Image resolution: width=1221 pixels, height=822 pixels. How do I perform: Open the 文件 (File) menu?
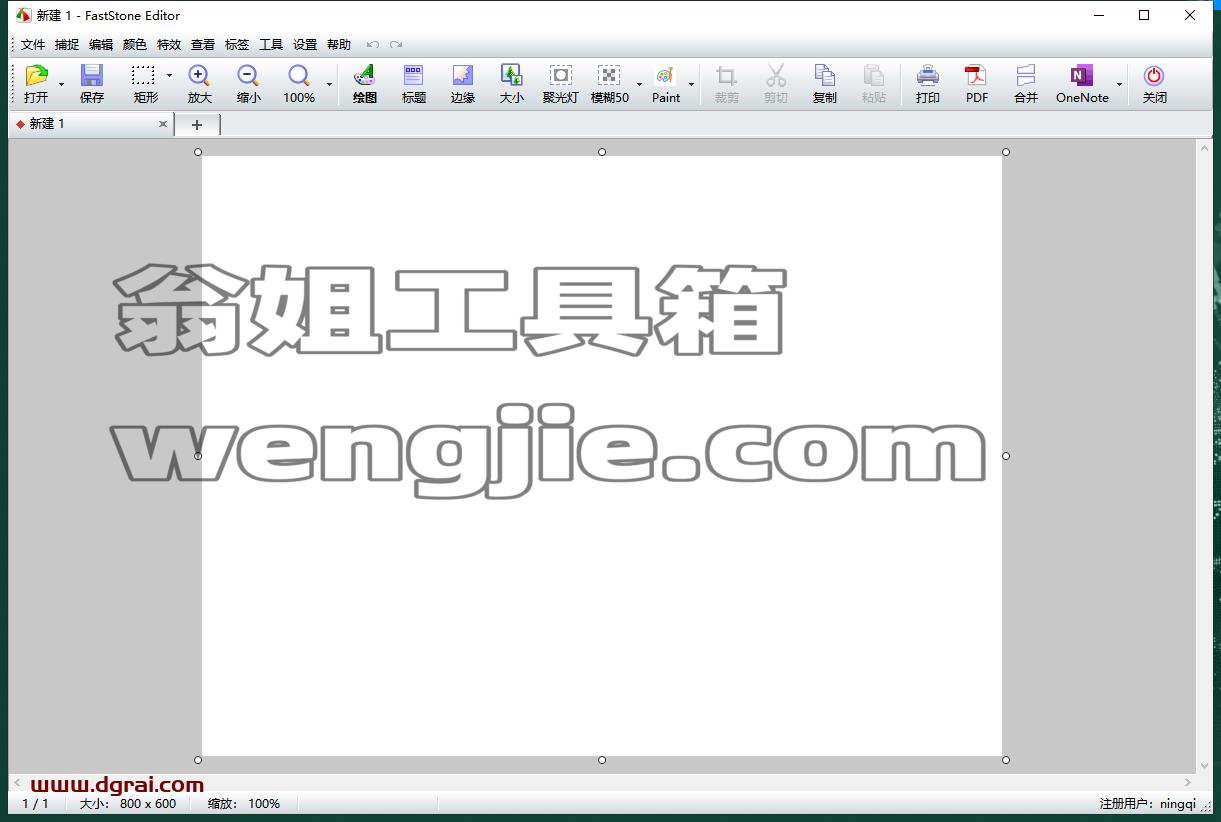[x=33, y=45]
